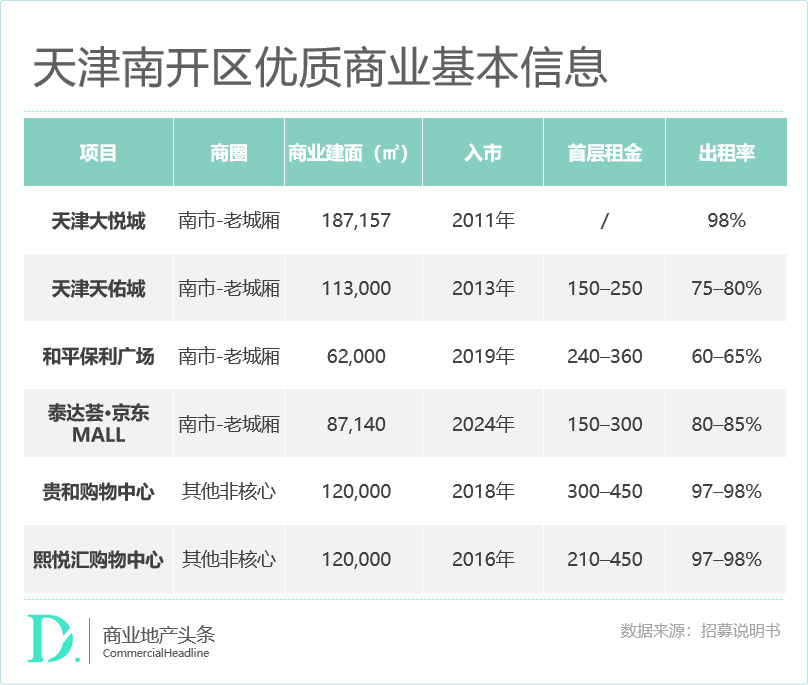
Task: Click 其他非核心 in the 熙悦汇购物中心 row
Action: (x=229, y=559)
